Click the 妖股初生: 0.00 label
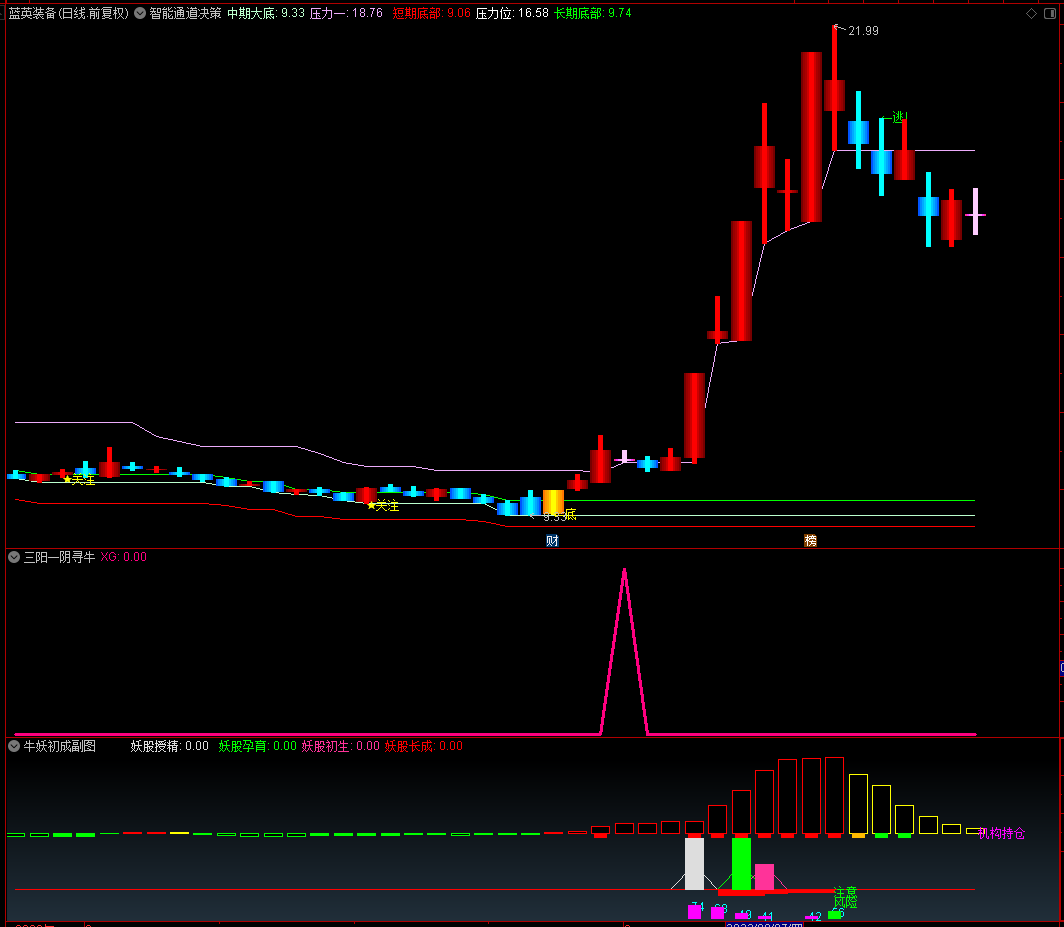Viewport: 1064px width, 927px height. click(x=341, y=746)
